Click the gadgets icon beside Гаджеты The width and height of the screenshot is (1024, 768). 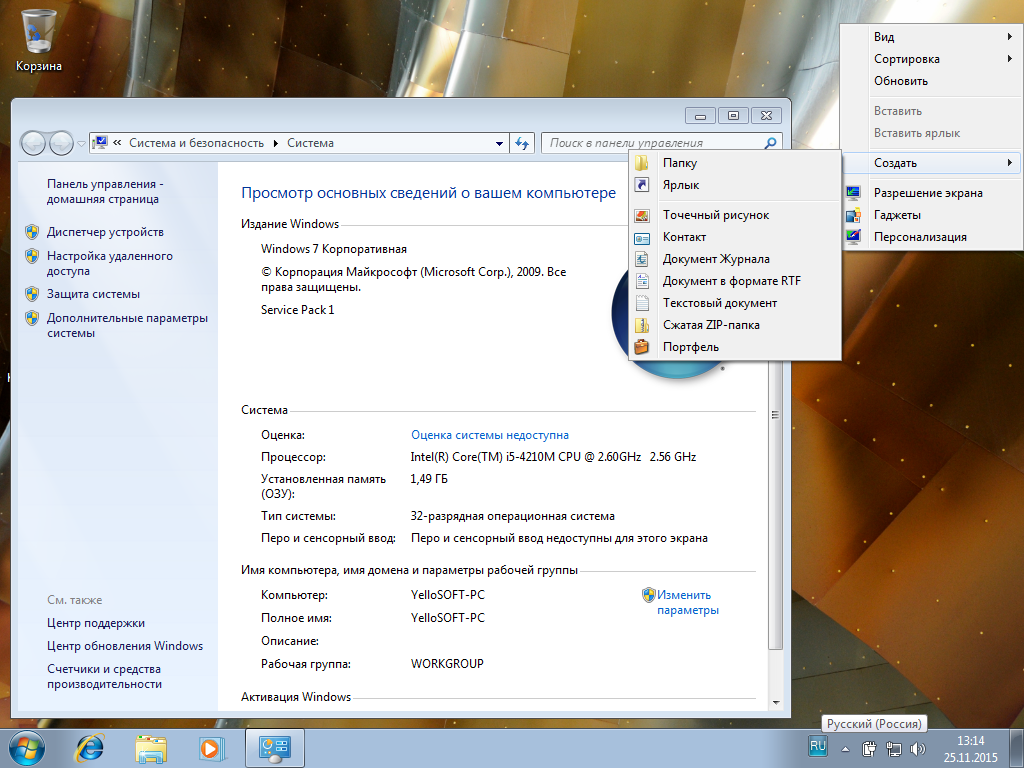click(853, 215)
